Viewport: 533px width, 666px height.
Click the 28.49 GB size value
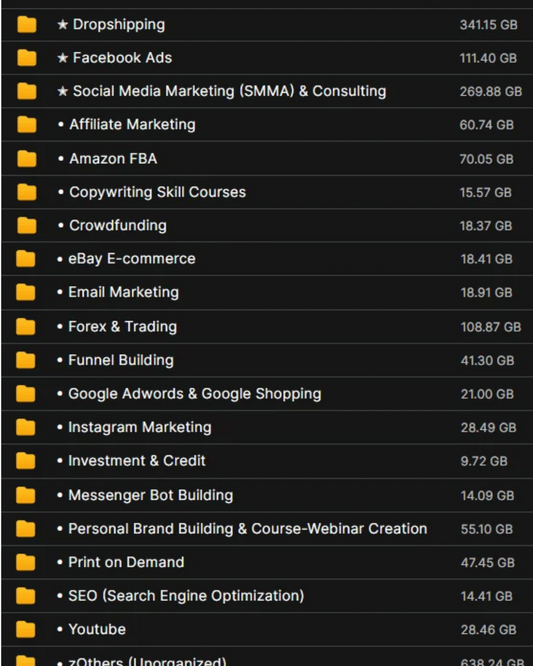[x=488, y=428]
